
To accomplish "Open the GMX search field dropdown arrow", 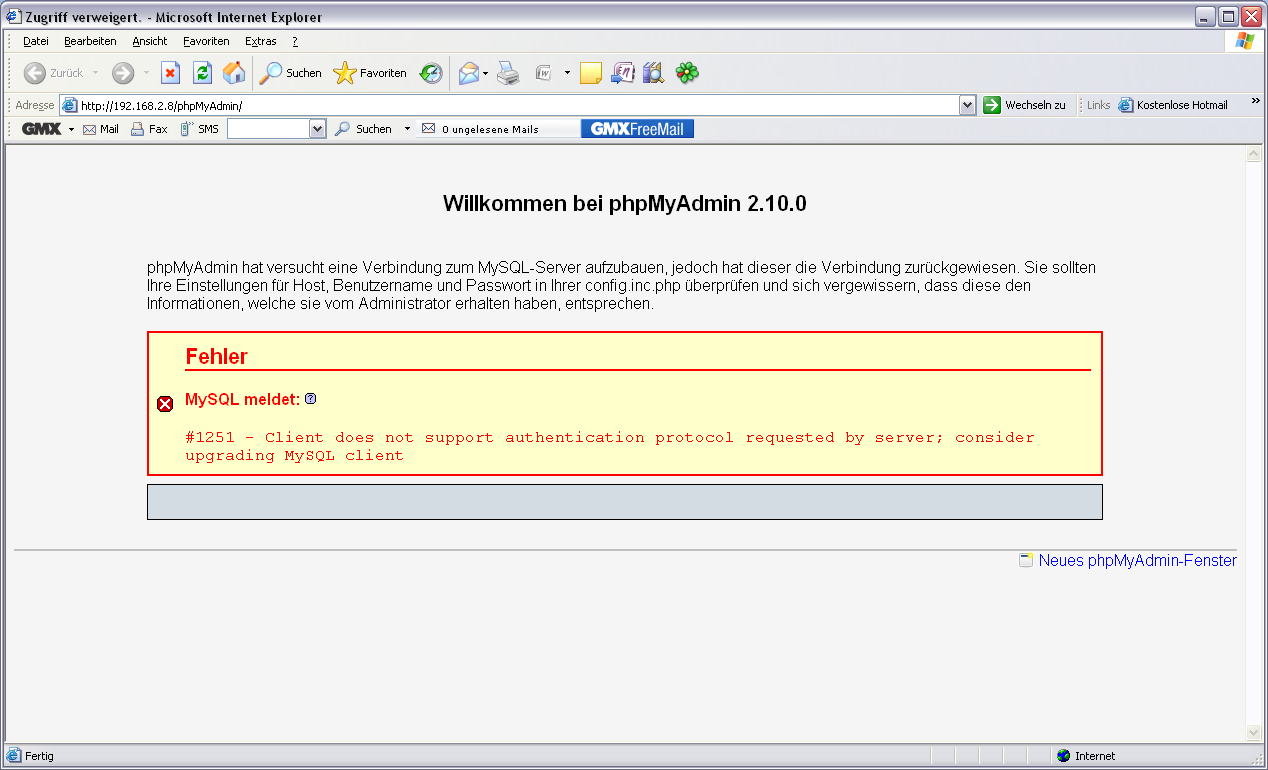I will 318,129.
